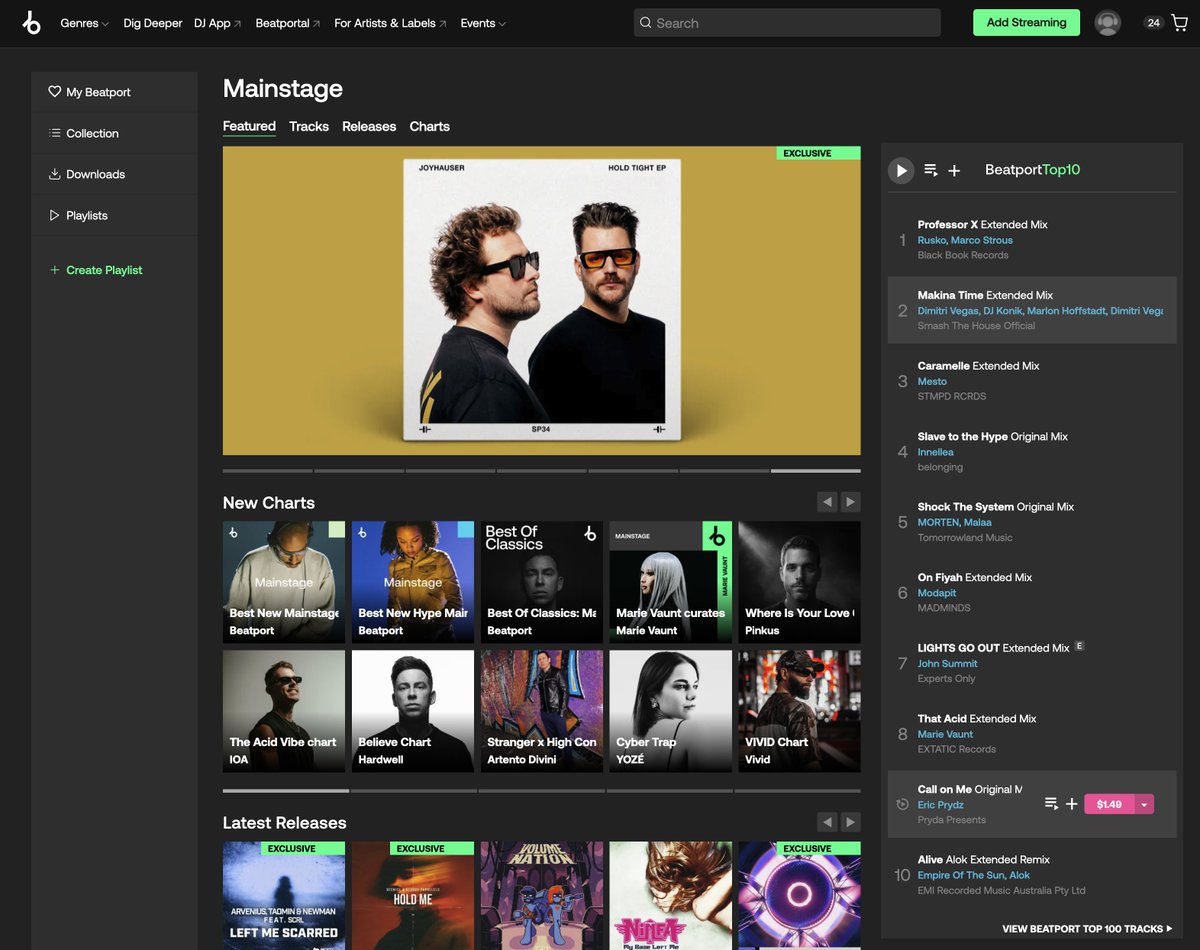Screen dimensions: 1200x950
Task: Open Black Book Records label link
Action: (963, 255)
